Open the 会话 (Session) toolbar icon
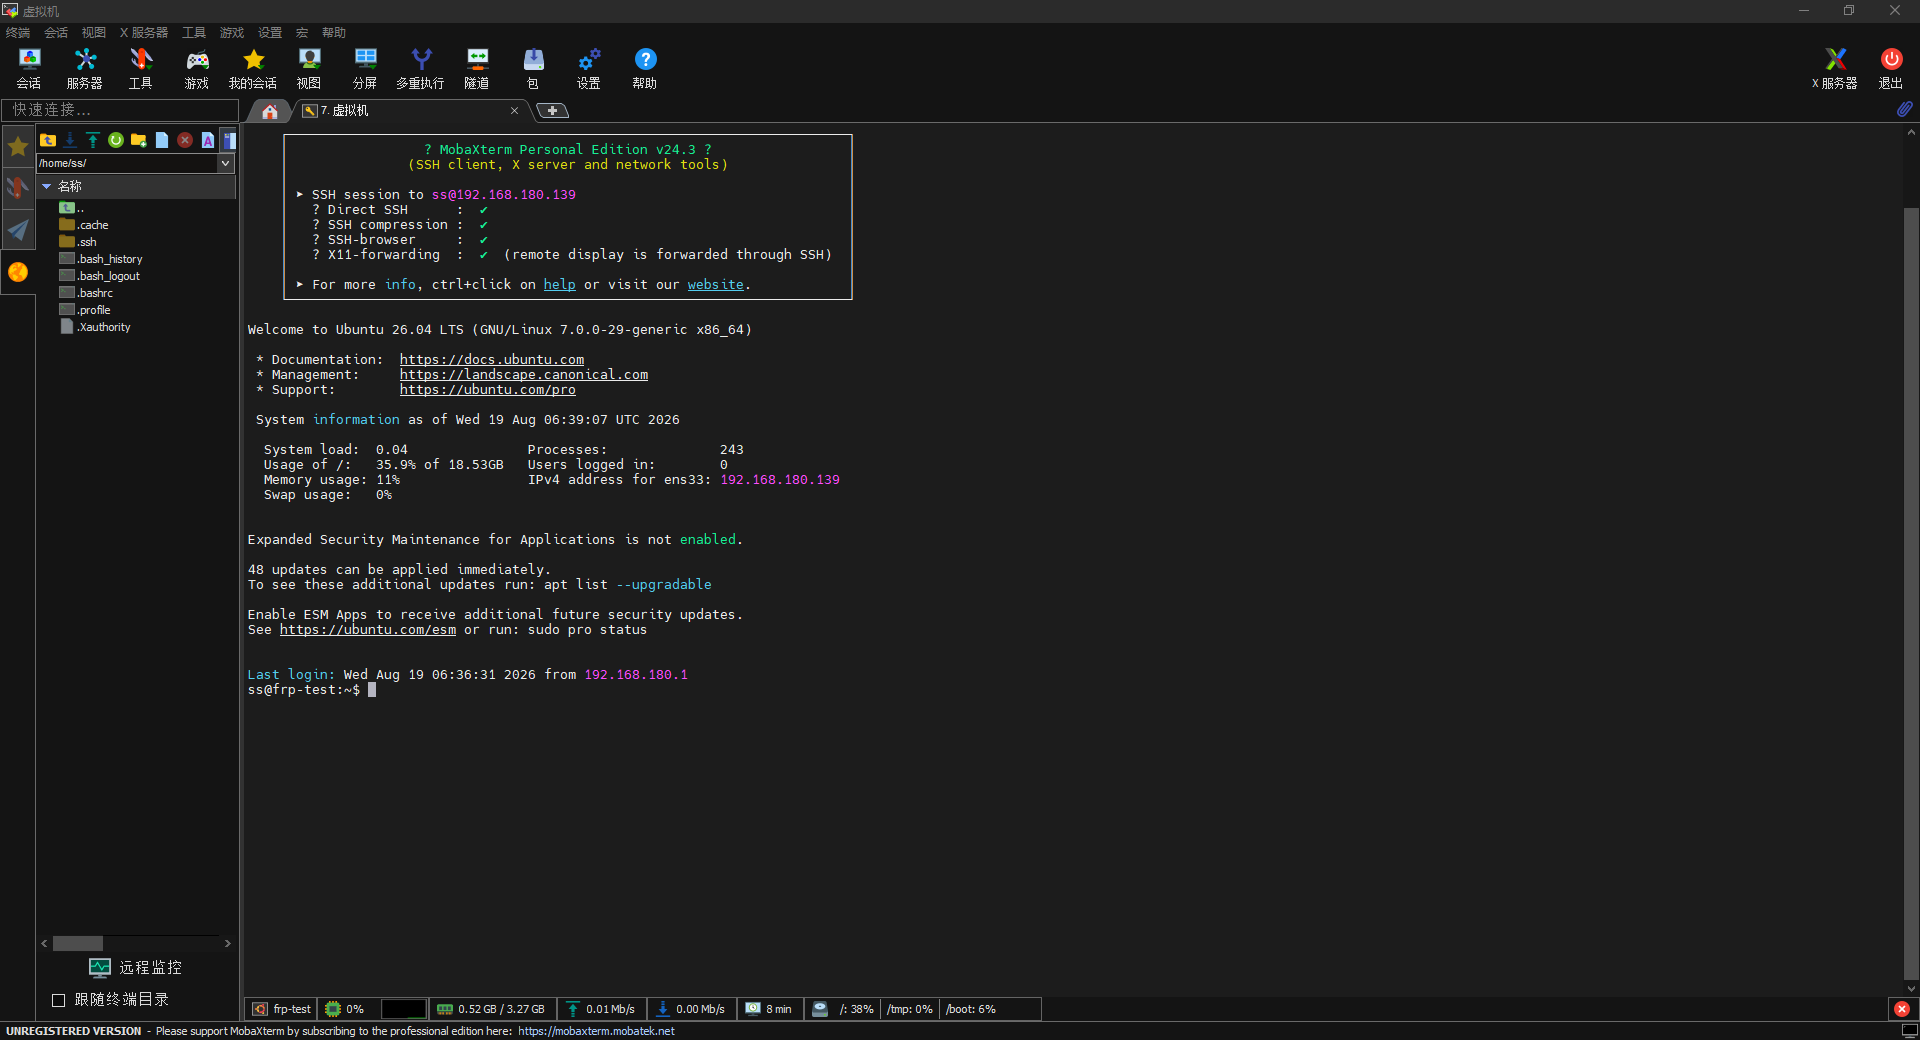 point(29,68)
